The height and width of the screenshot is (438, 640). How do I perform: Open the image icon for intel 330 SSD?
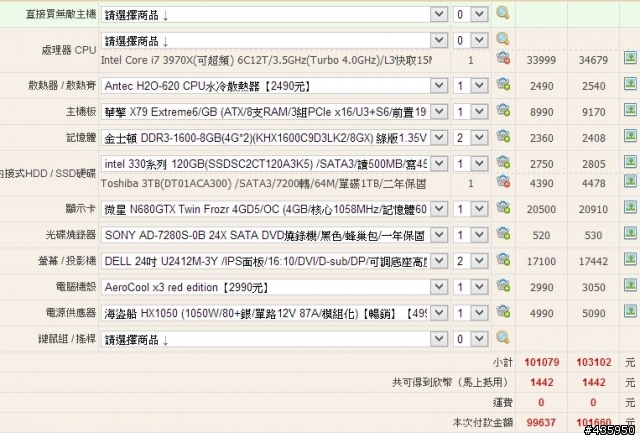pos(630,162)
